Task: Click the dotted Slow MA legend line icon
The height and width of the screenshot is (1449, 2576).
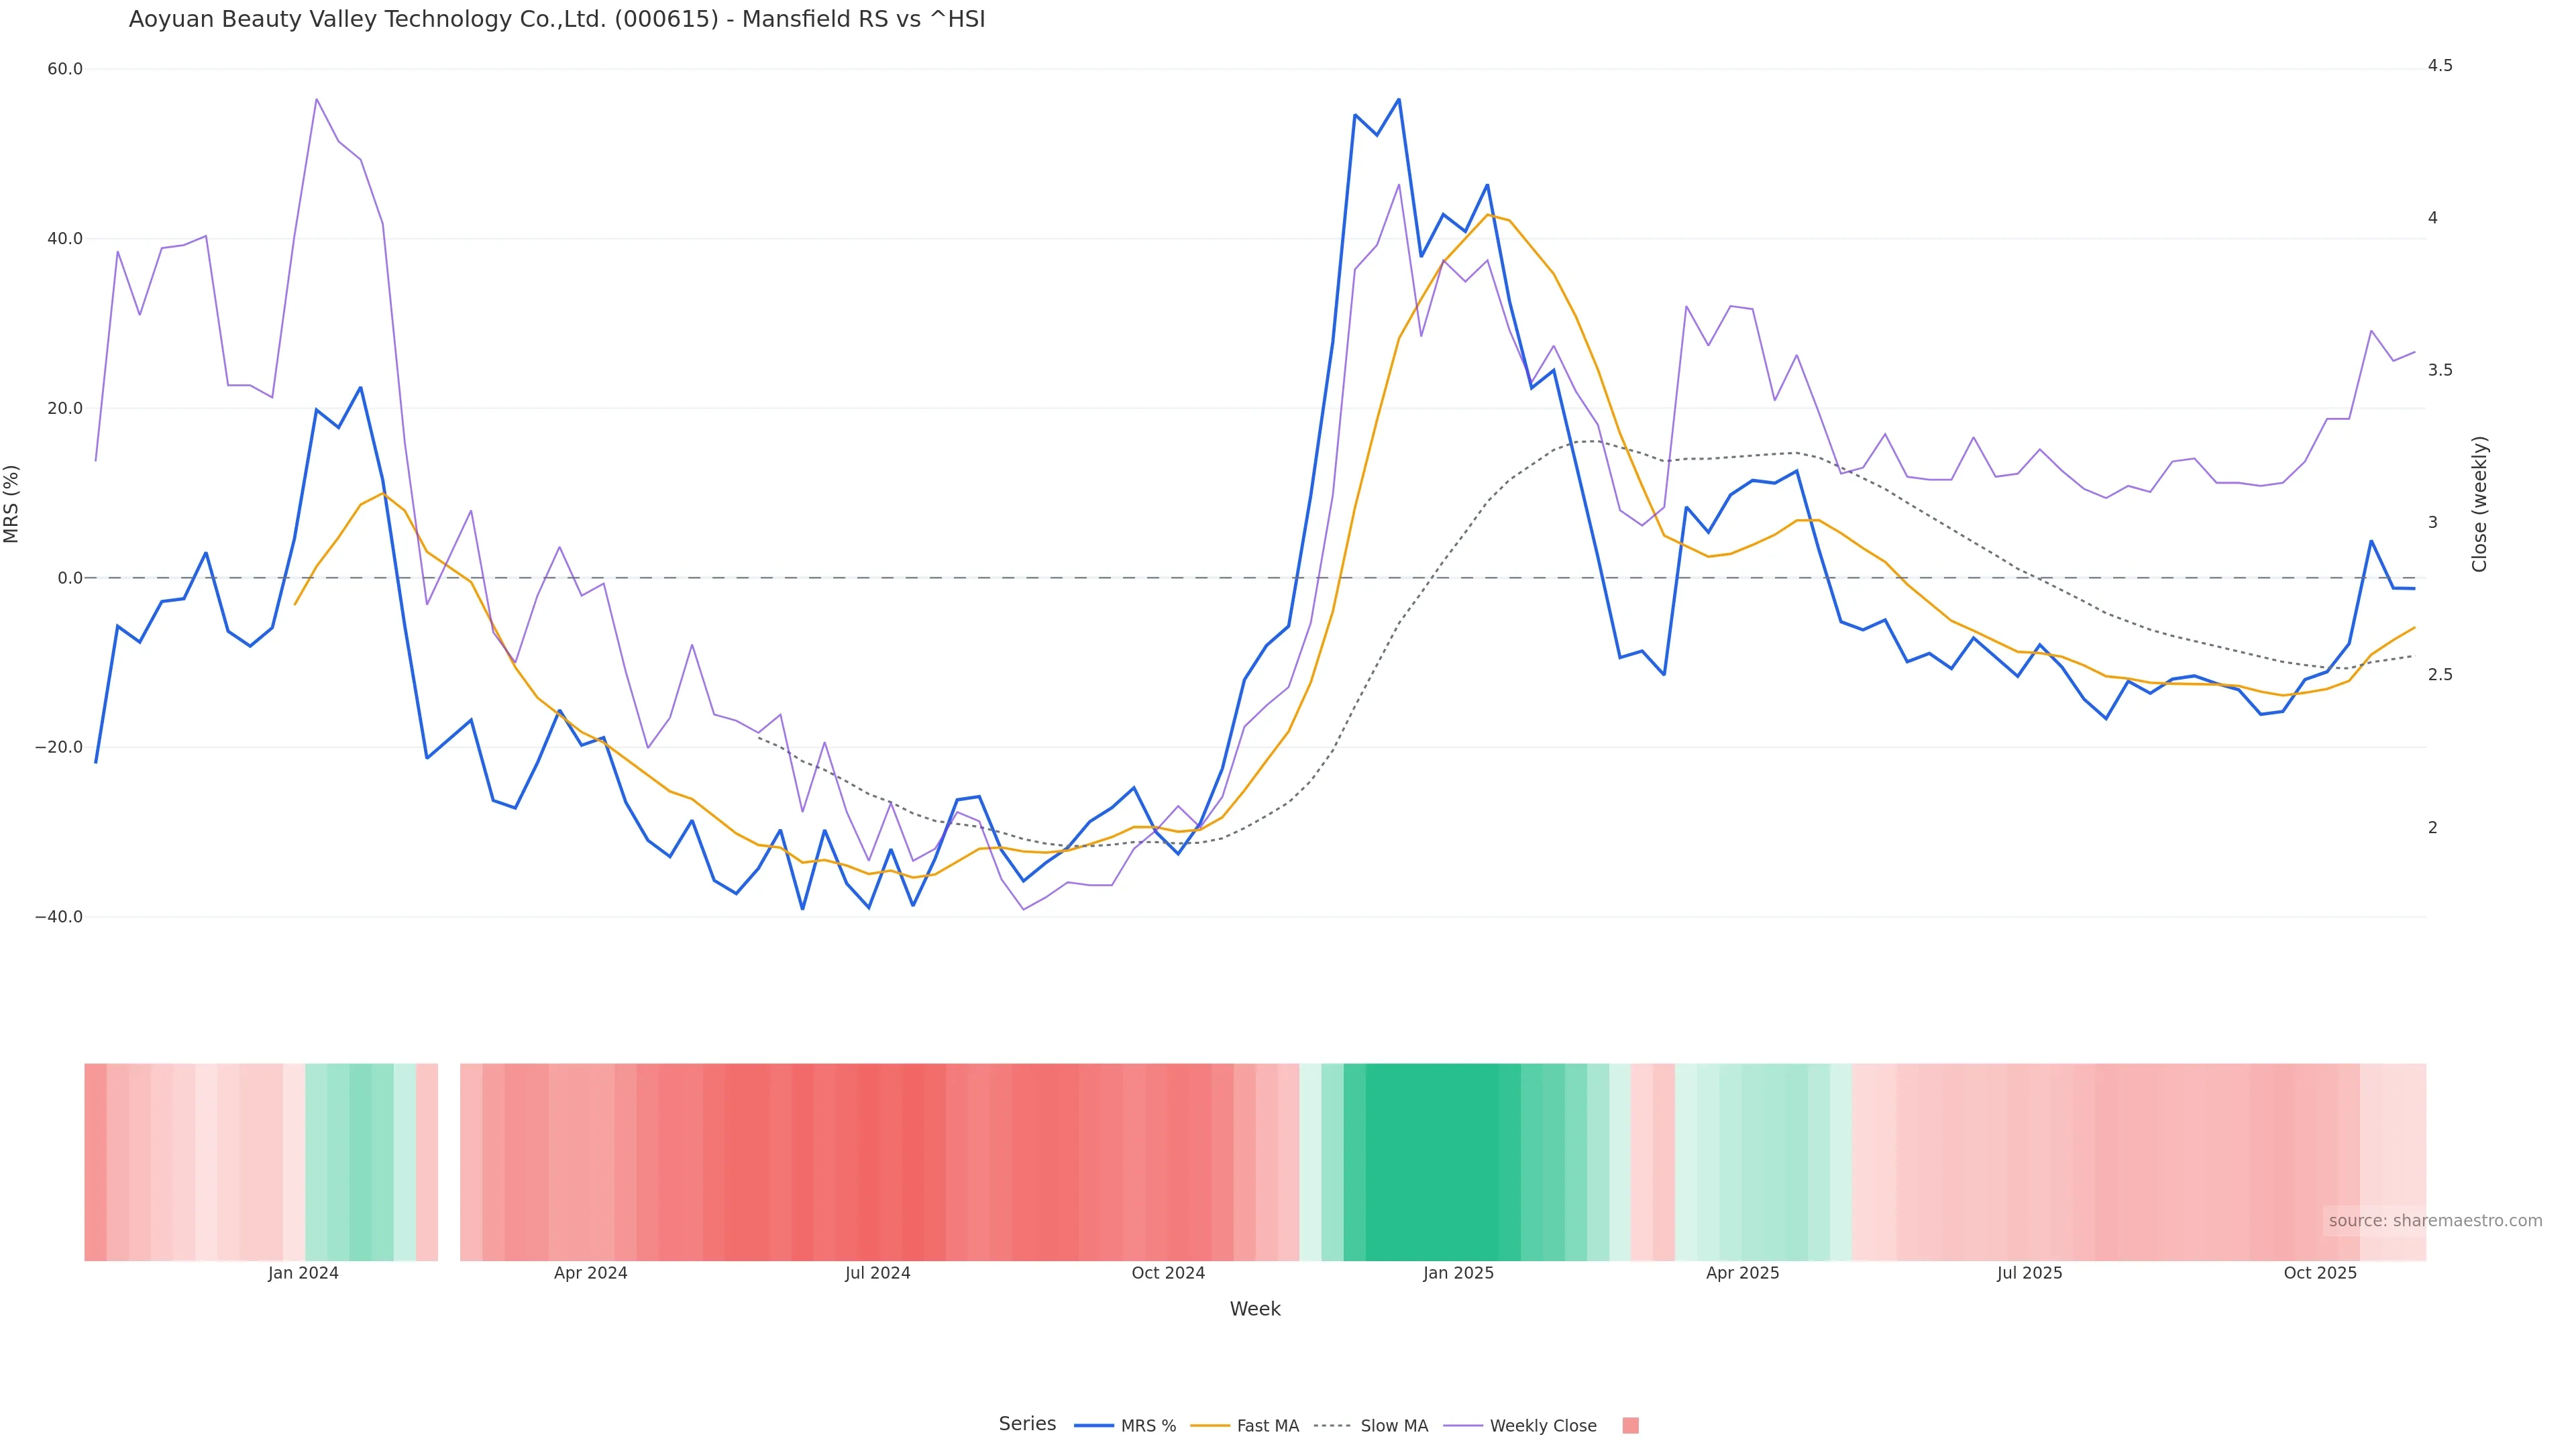Action: [1332, 1426]
